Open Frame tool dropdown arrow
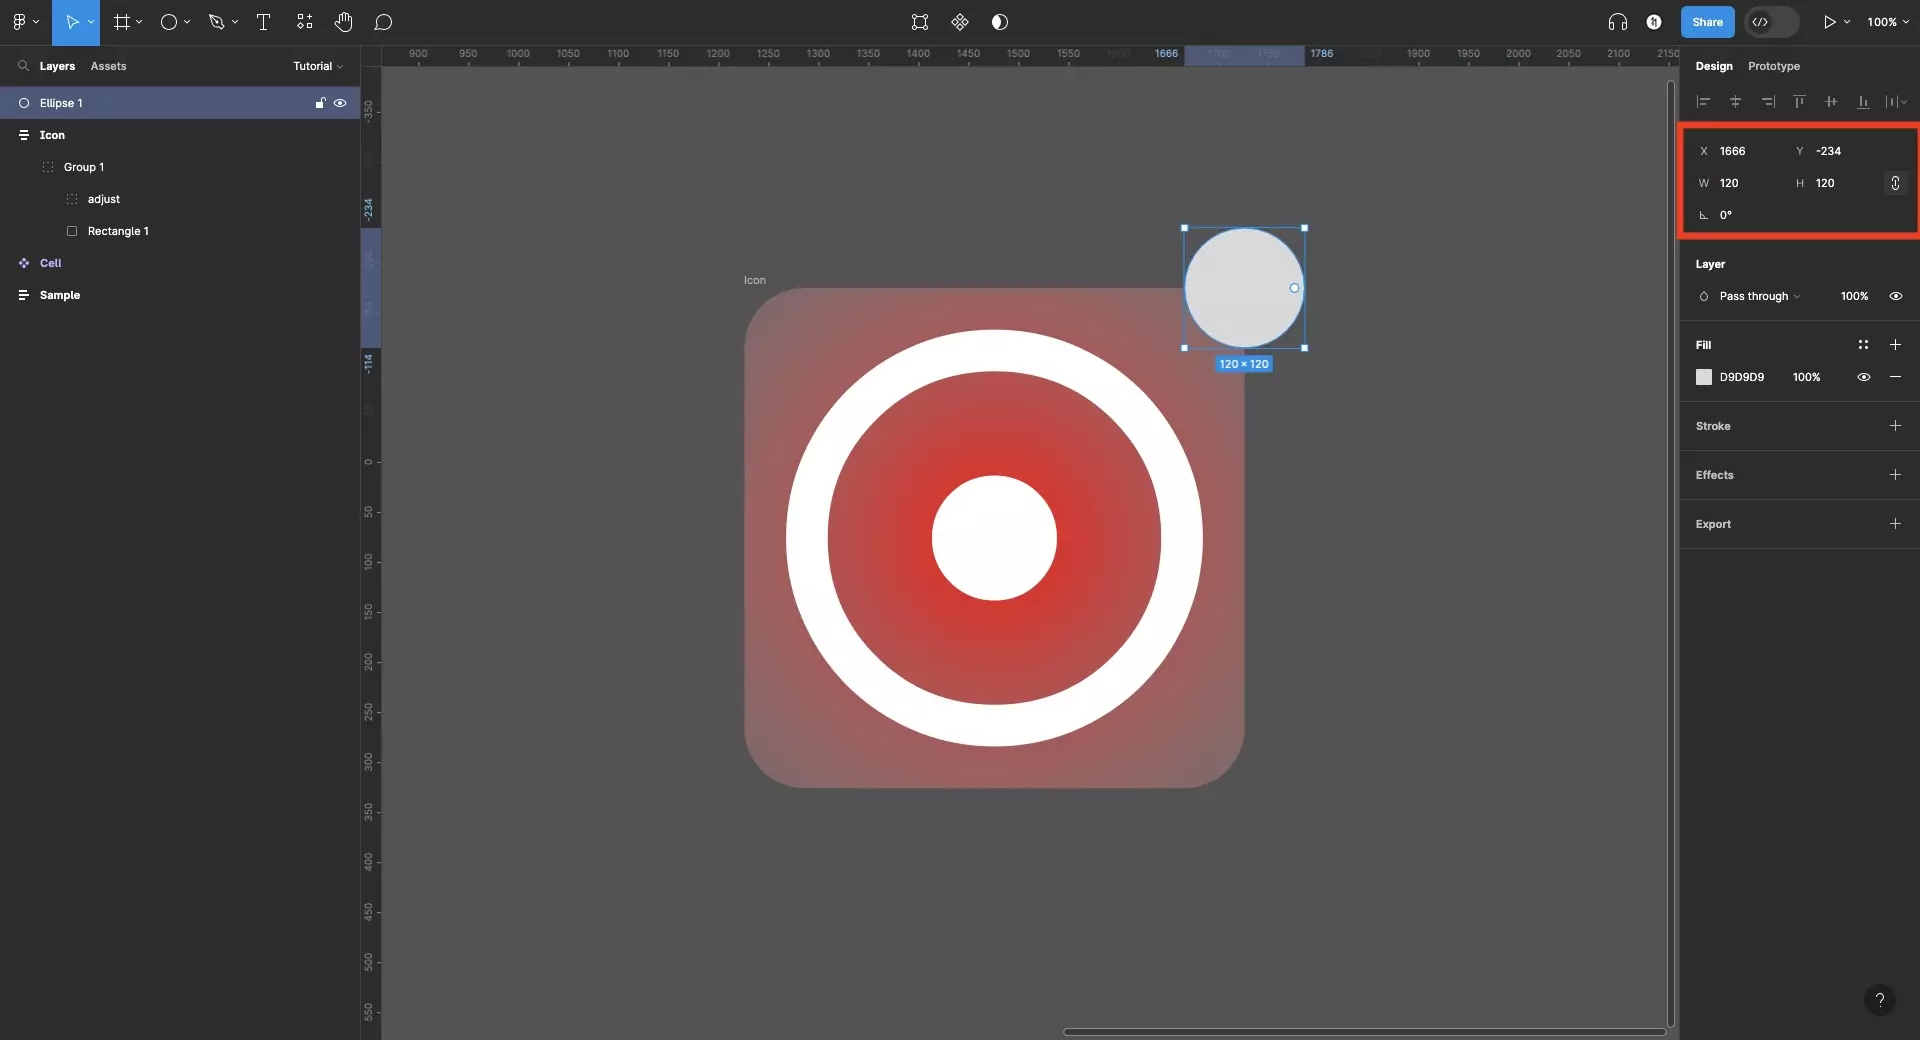 pyautogui.click(x=139, y=22)
